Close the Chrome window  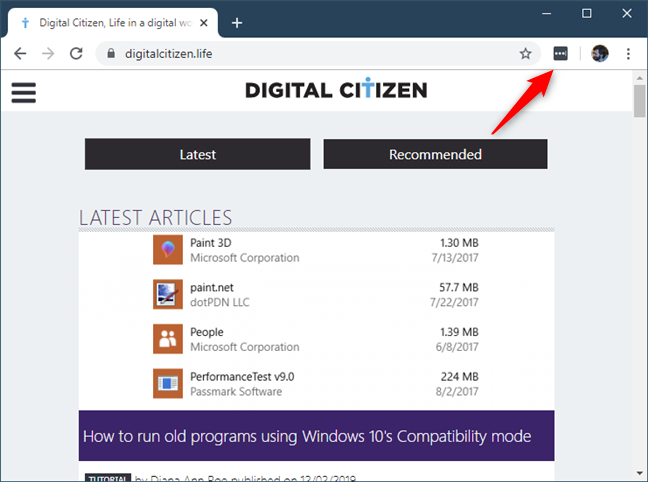627,14
